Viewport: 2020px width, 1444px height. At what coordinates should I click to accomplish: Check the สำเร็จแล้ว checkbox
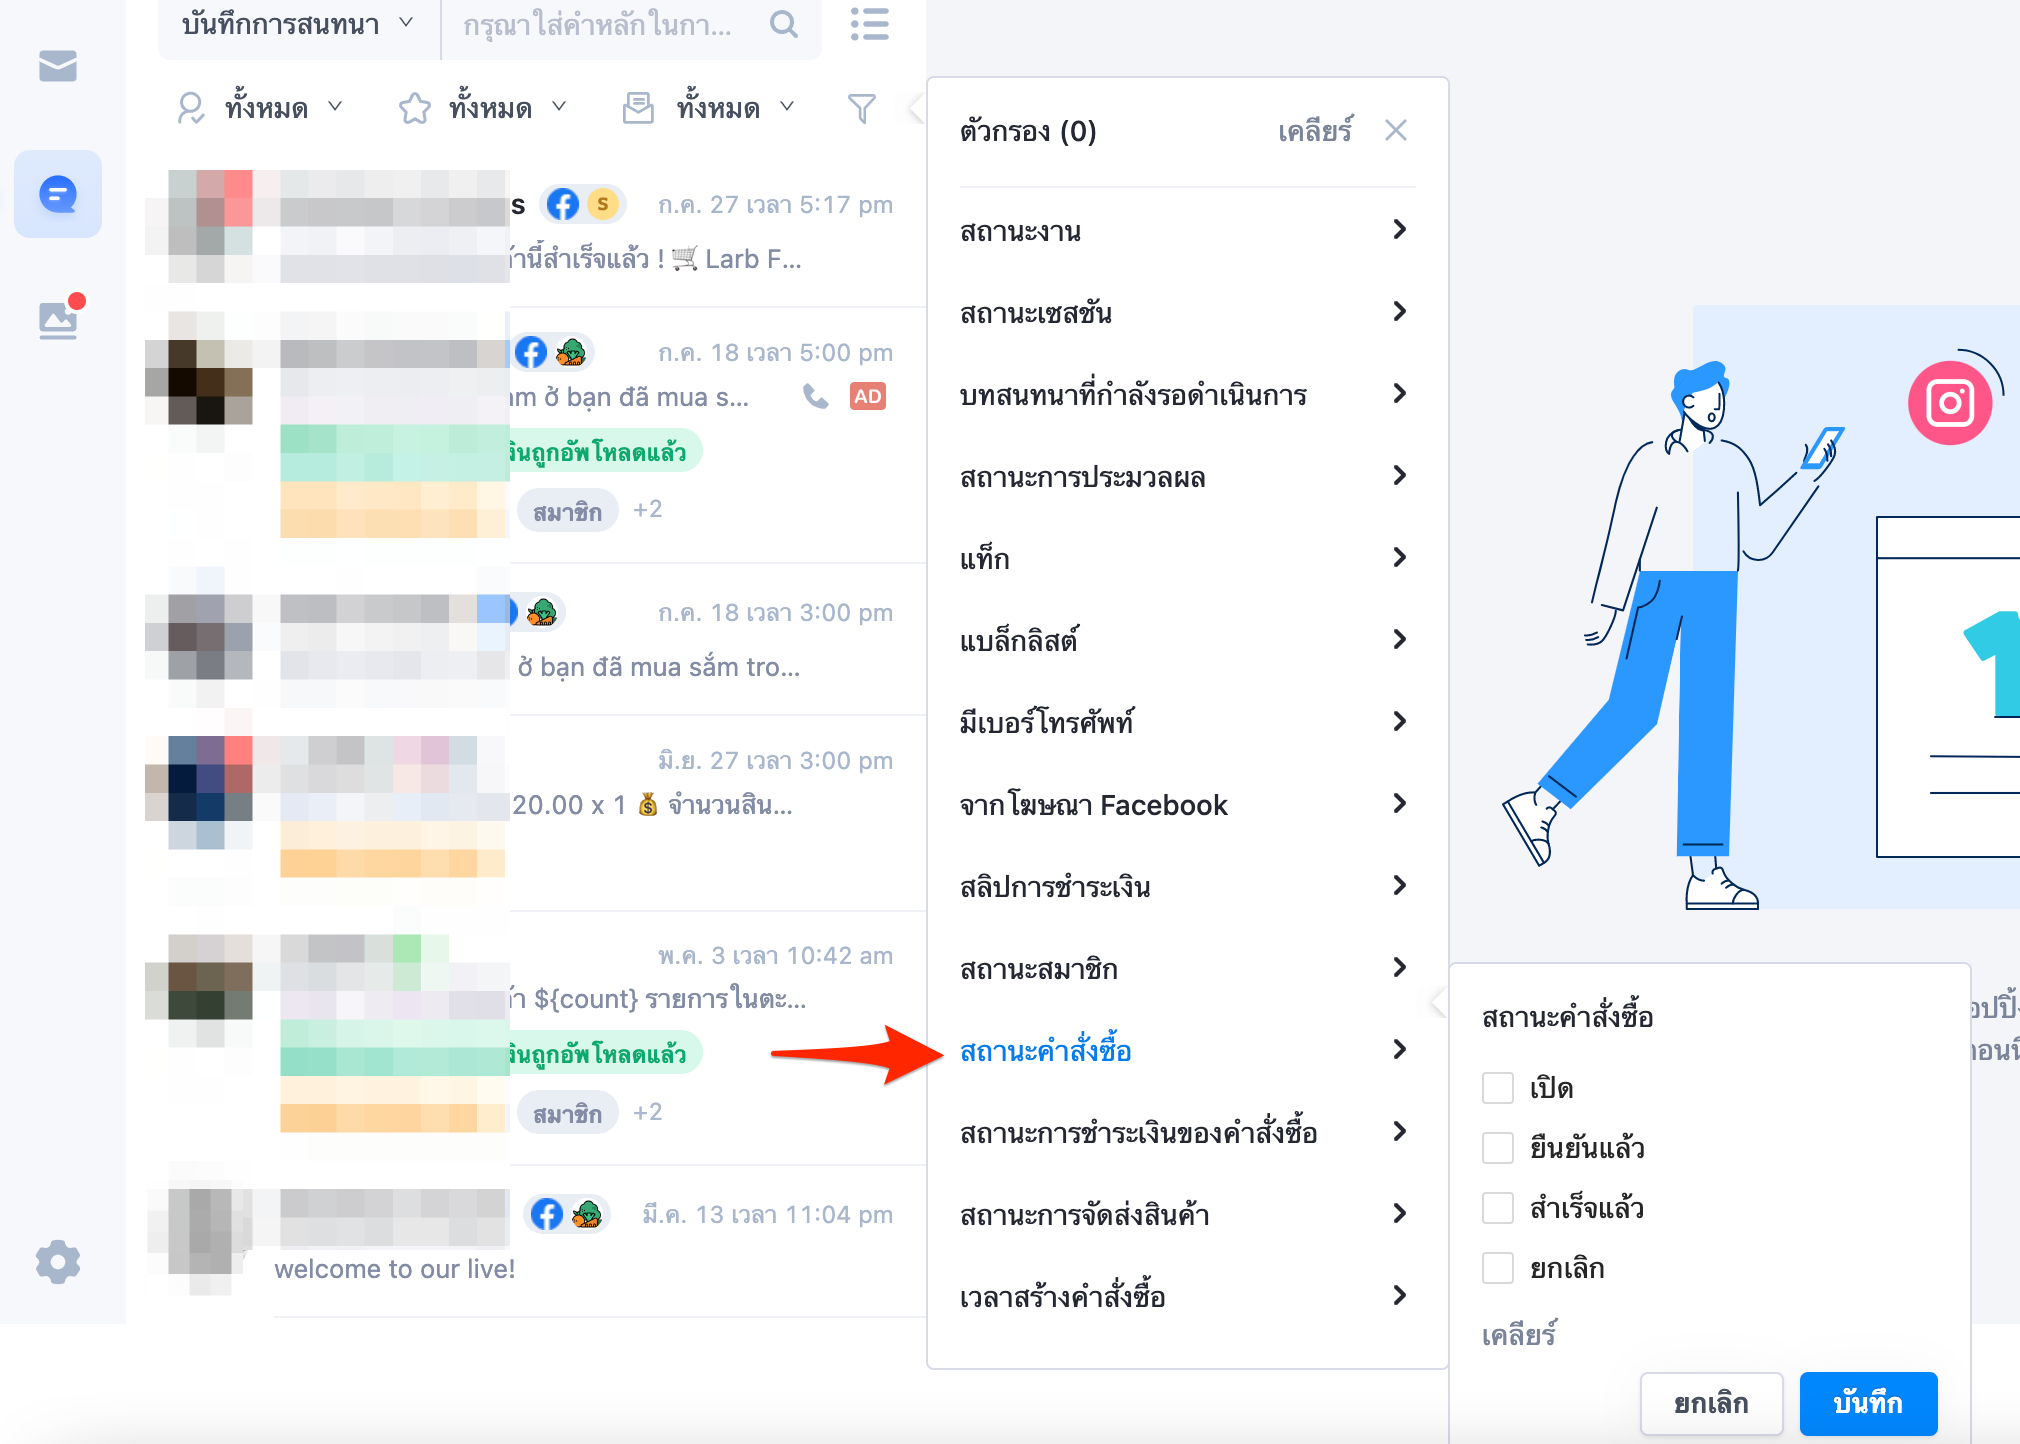(x=1498, y=1208)
